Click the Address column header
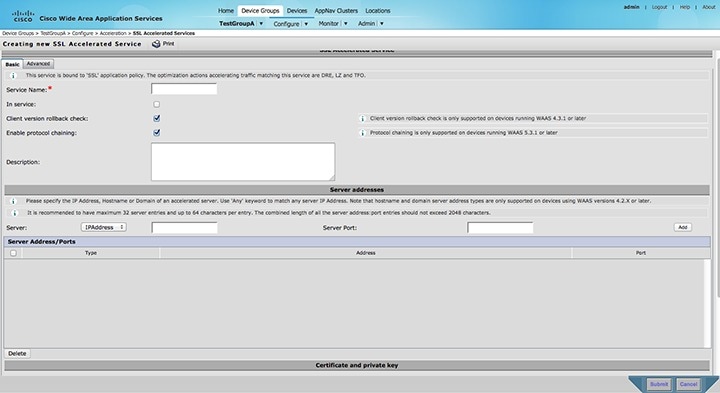Image resolution: width=720 pixels, height=393 pixels. [x=366, y=253]
